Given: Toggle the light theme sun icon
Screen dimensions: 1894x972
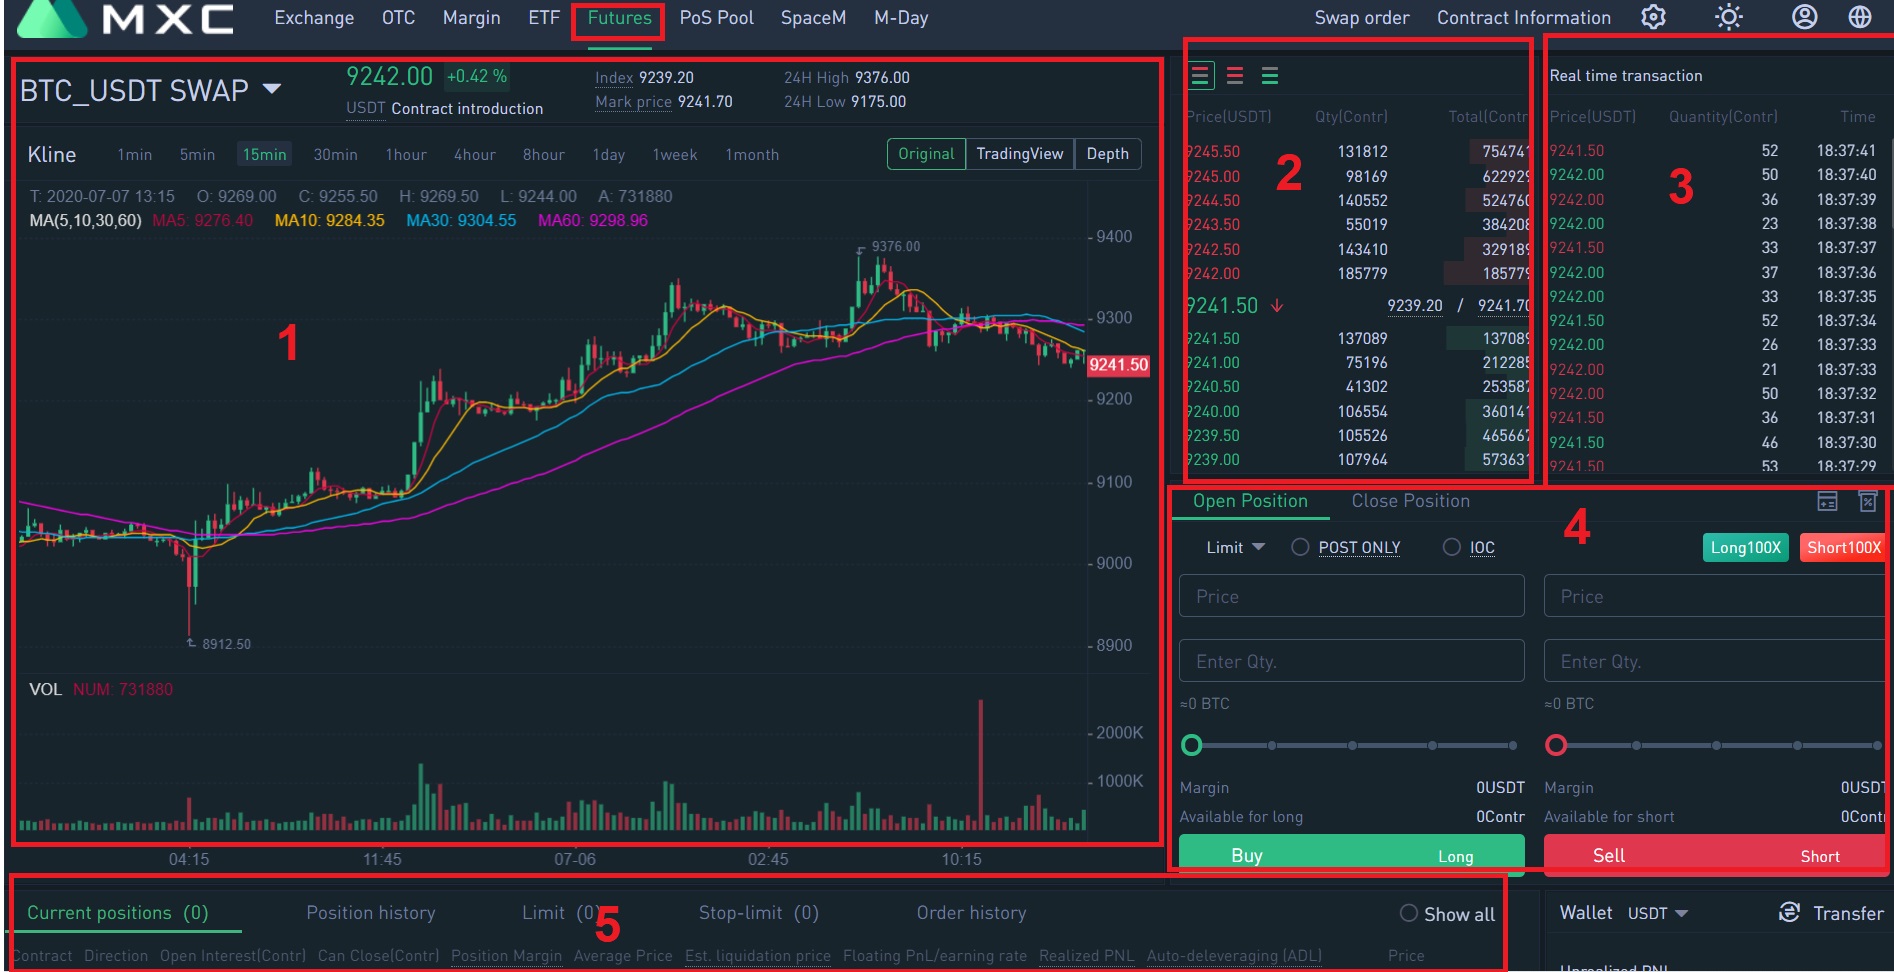Looking at the screenshot, I should (1728, 17).
